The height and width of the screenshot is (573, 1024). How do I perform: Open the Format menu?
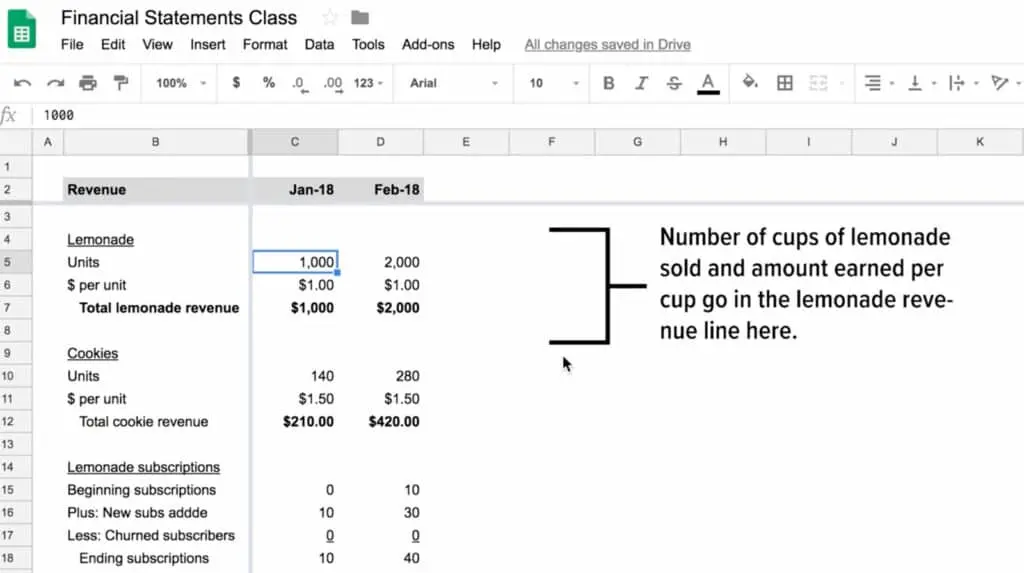point(264,44)
